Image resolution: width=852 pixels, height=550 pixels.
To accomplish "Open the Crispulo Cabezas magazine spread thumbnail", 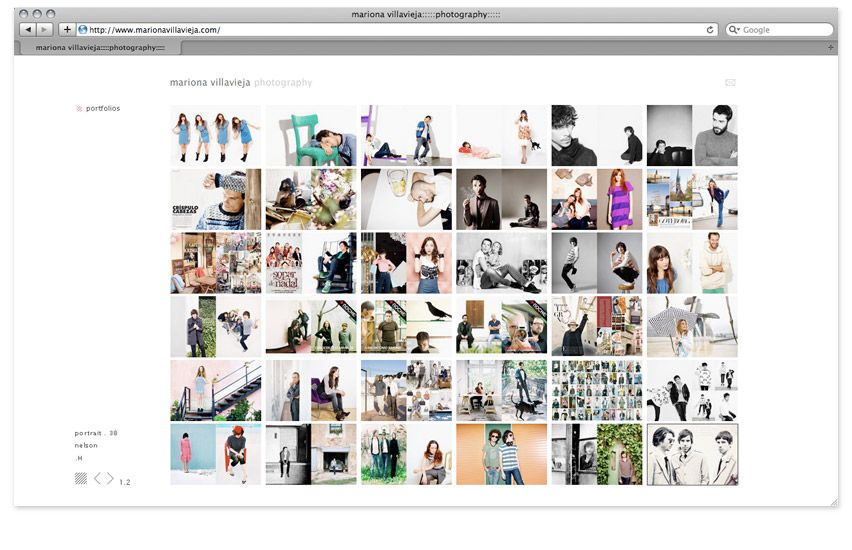I will point(216,199).
